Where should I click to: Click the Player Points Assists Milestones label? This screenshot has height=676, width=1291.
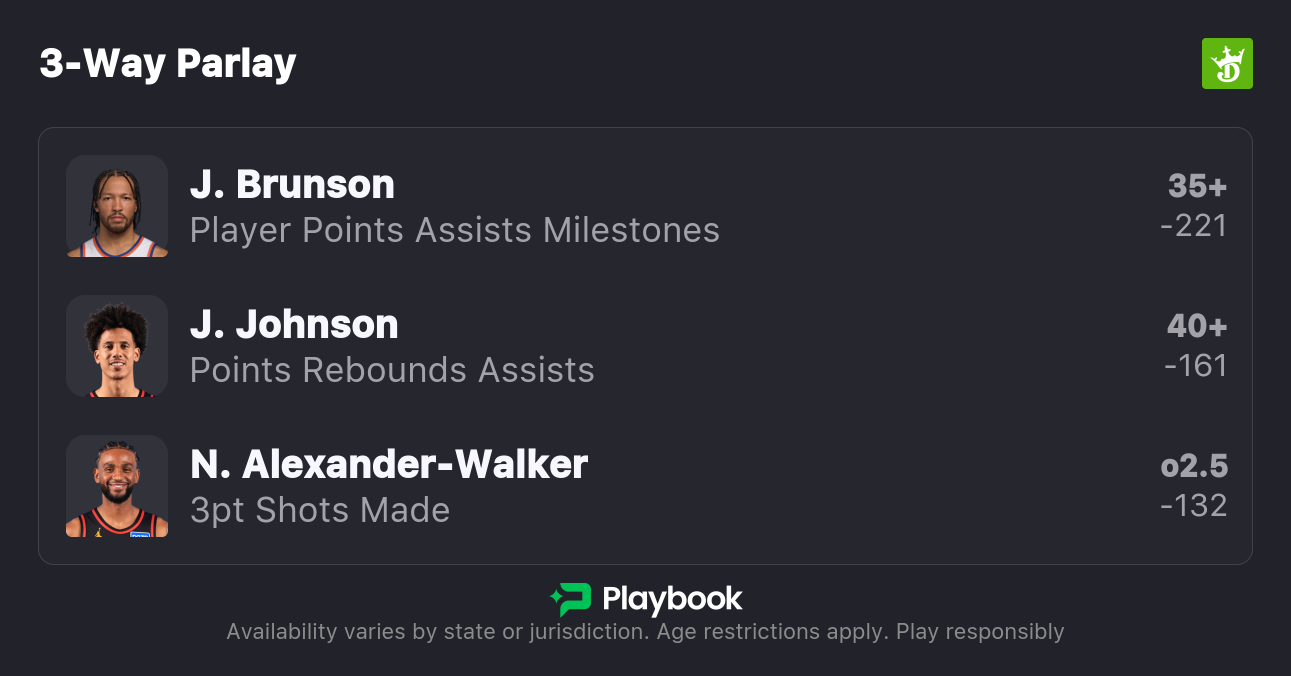point(455,230)
